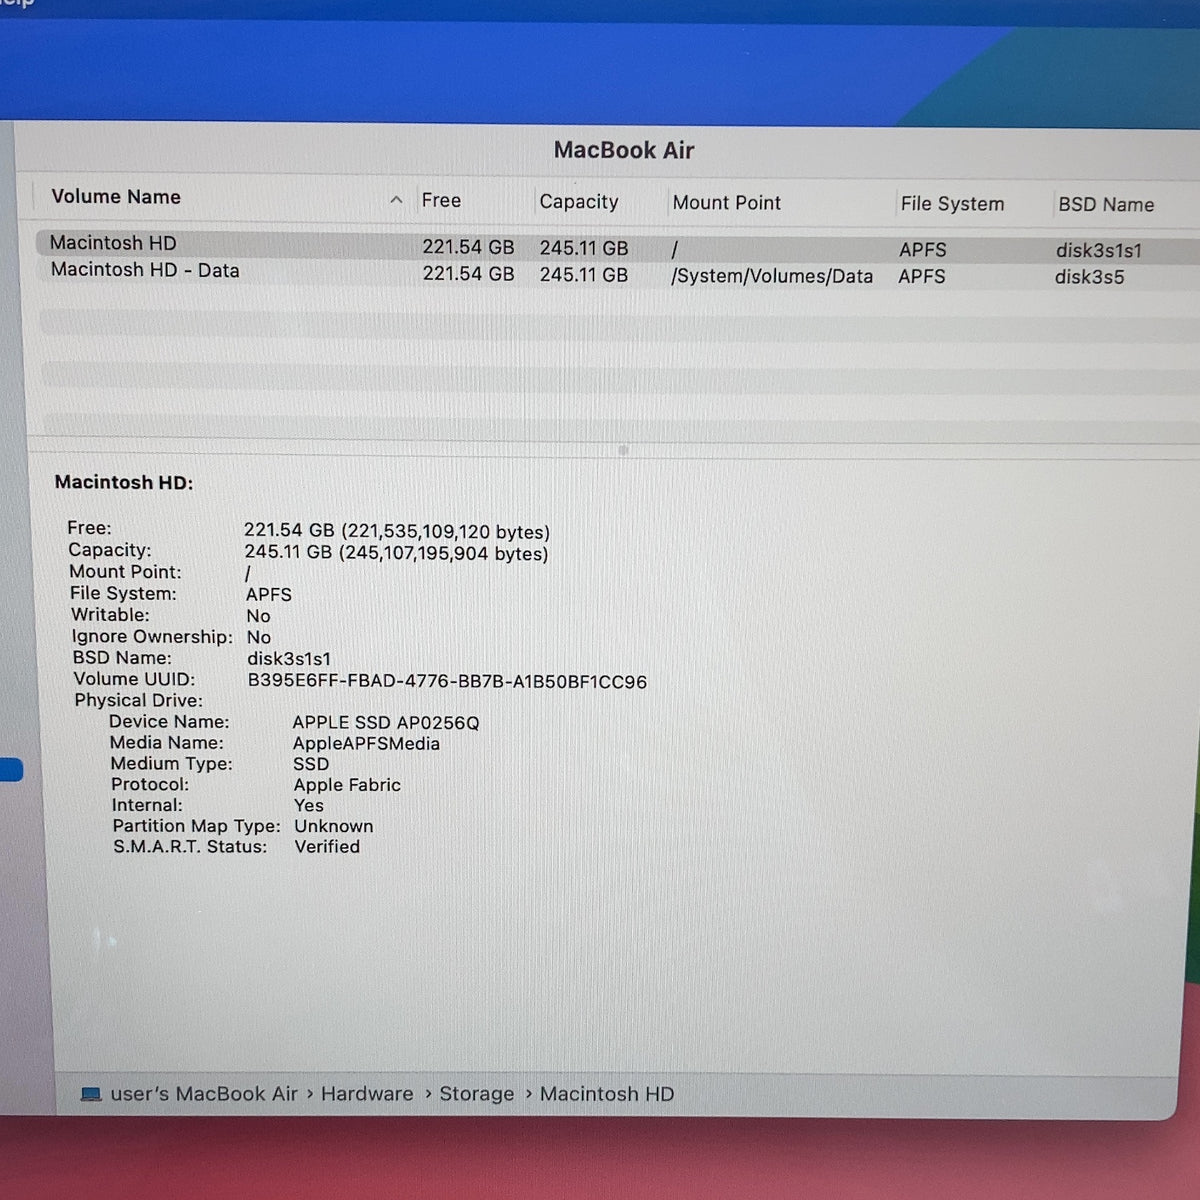Sort by the Volume Name column header
This screenshot has width=1200, height=1200.
point(116,197)
